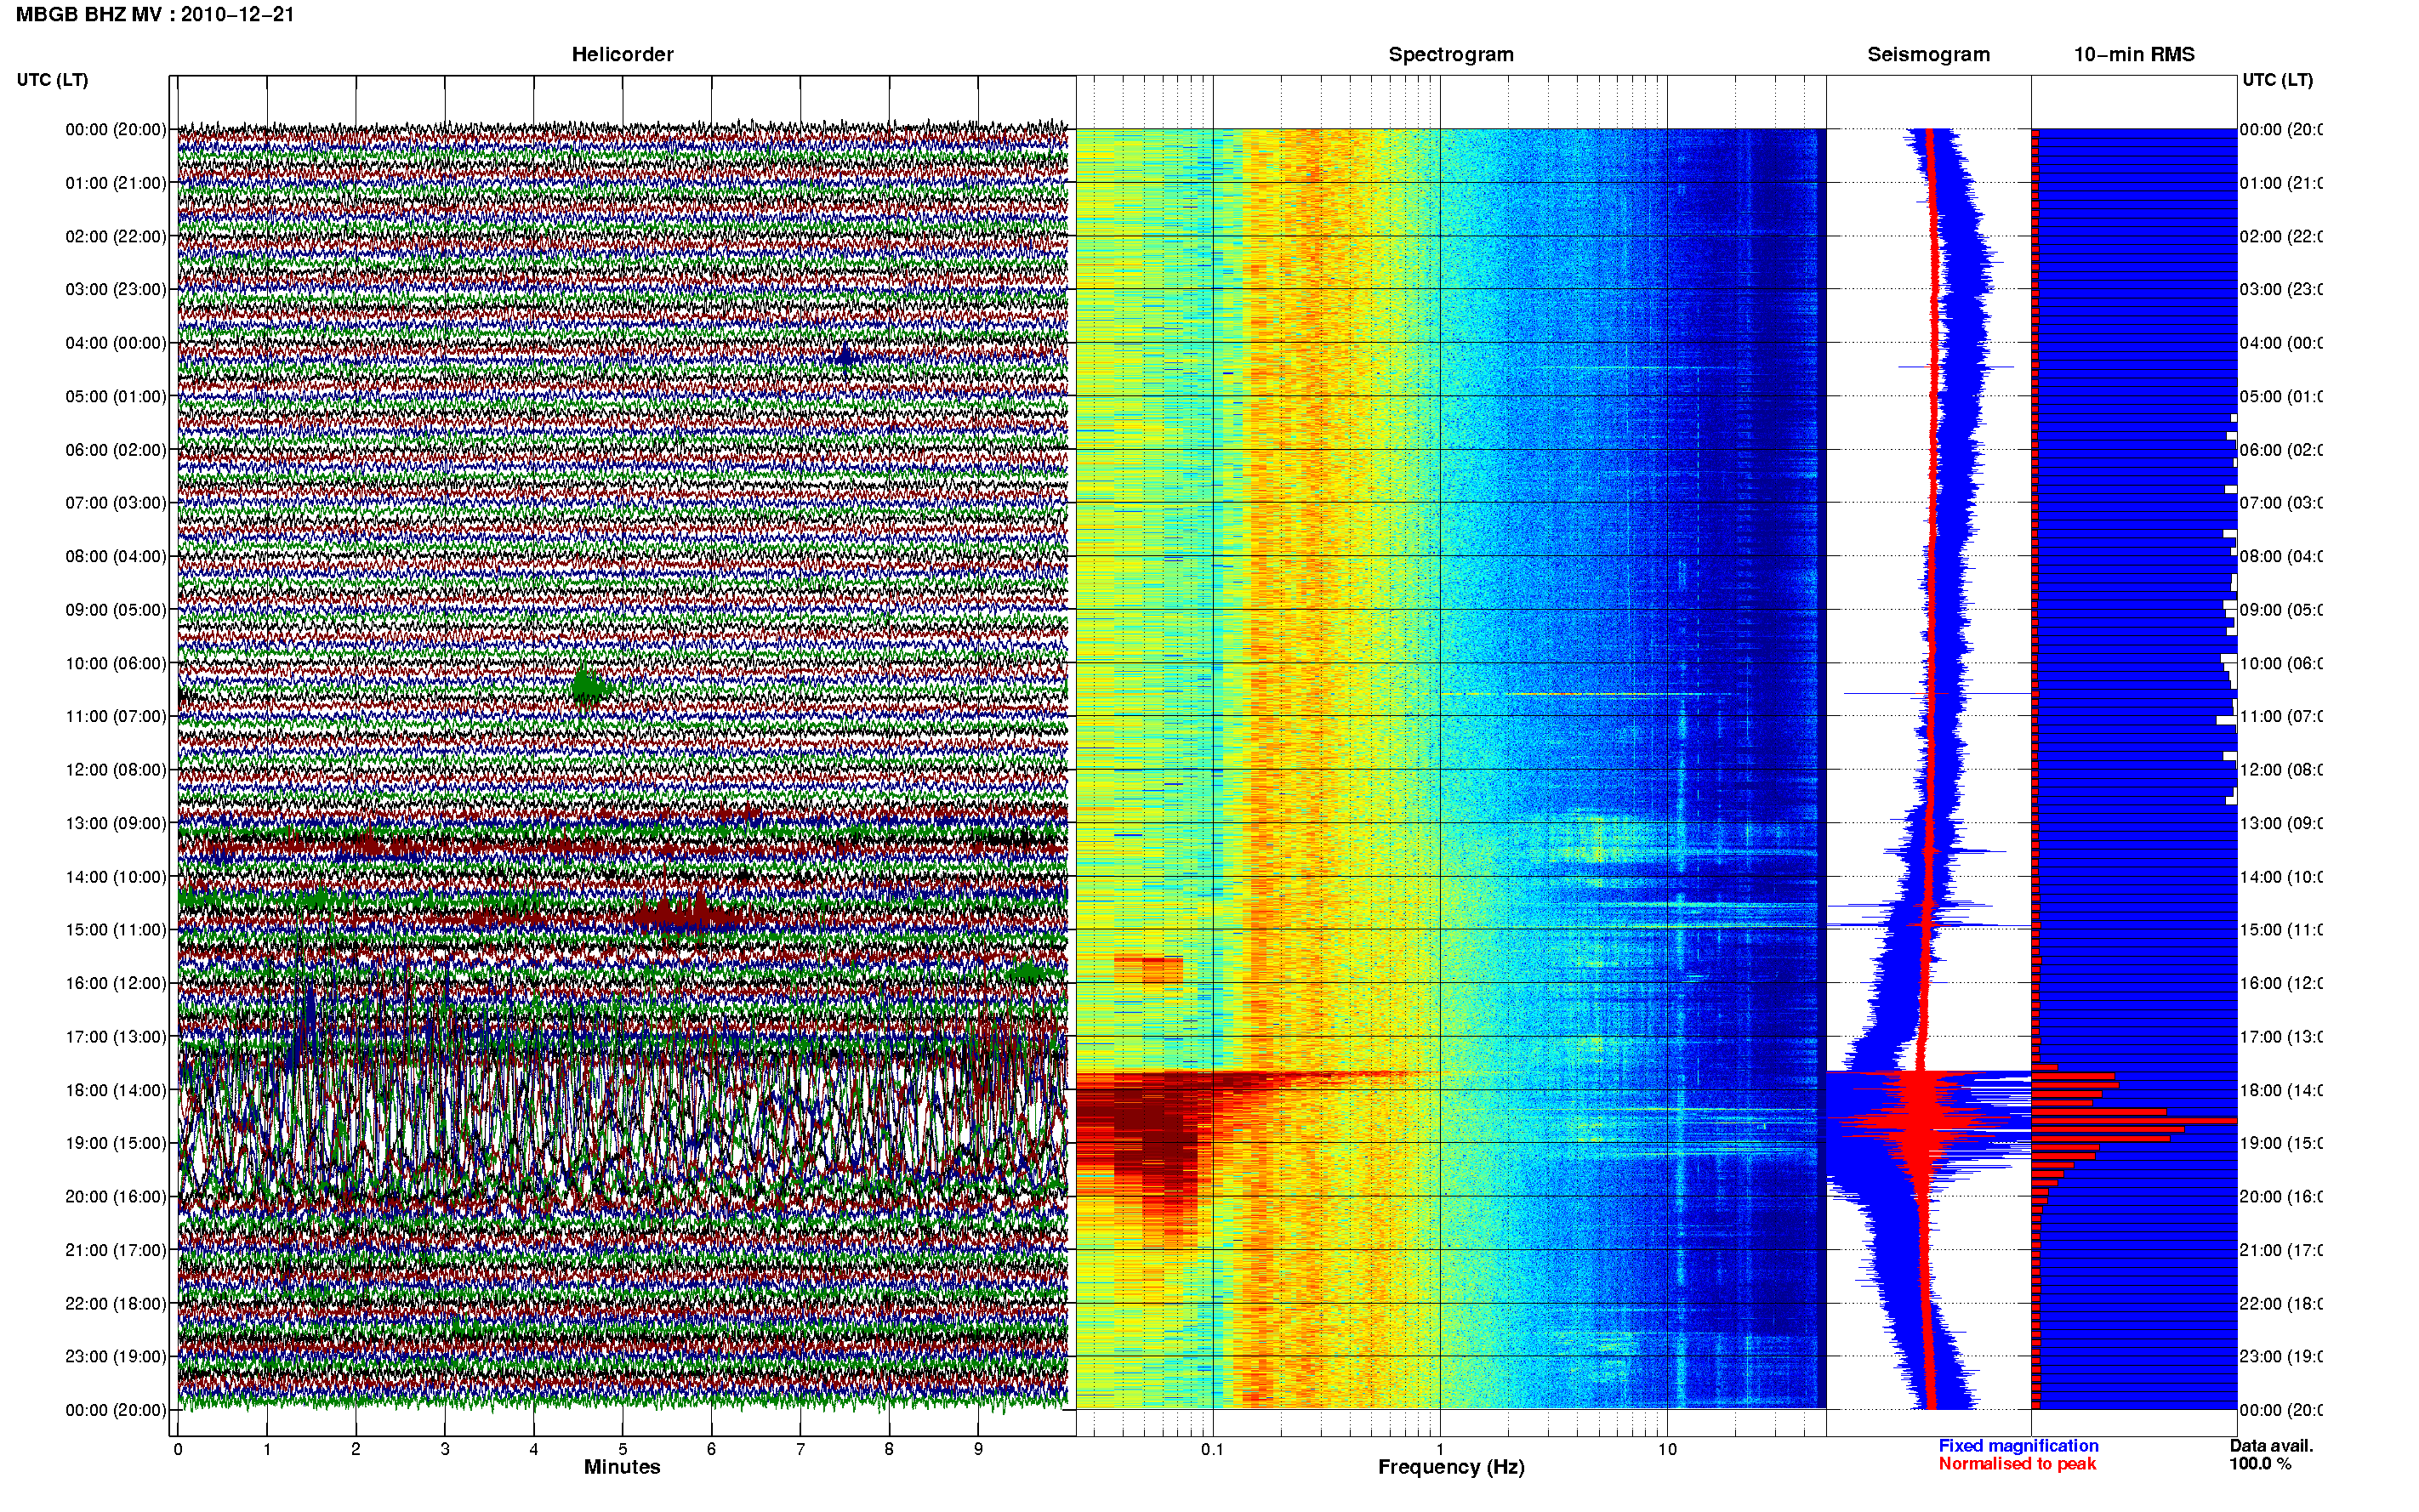Click the left time label '17:00 (13:00)'
This screenshot has height=1512, width=2419.
(x=116, y=1036)
